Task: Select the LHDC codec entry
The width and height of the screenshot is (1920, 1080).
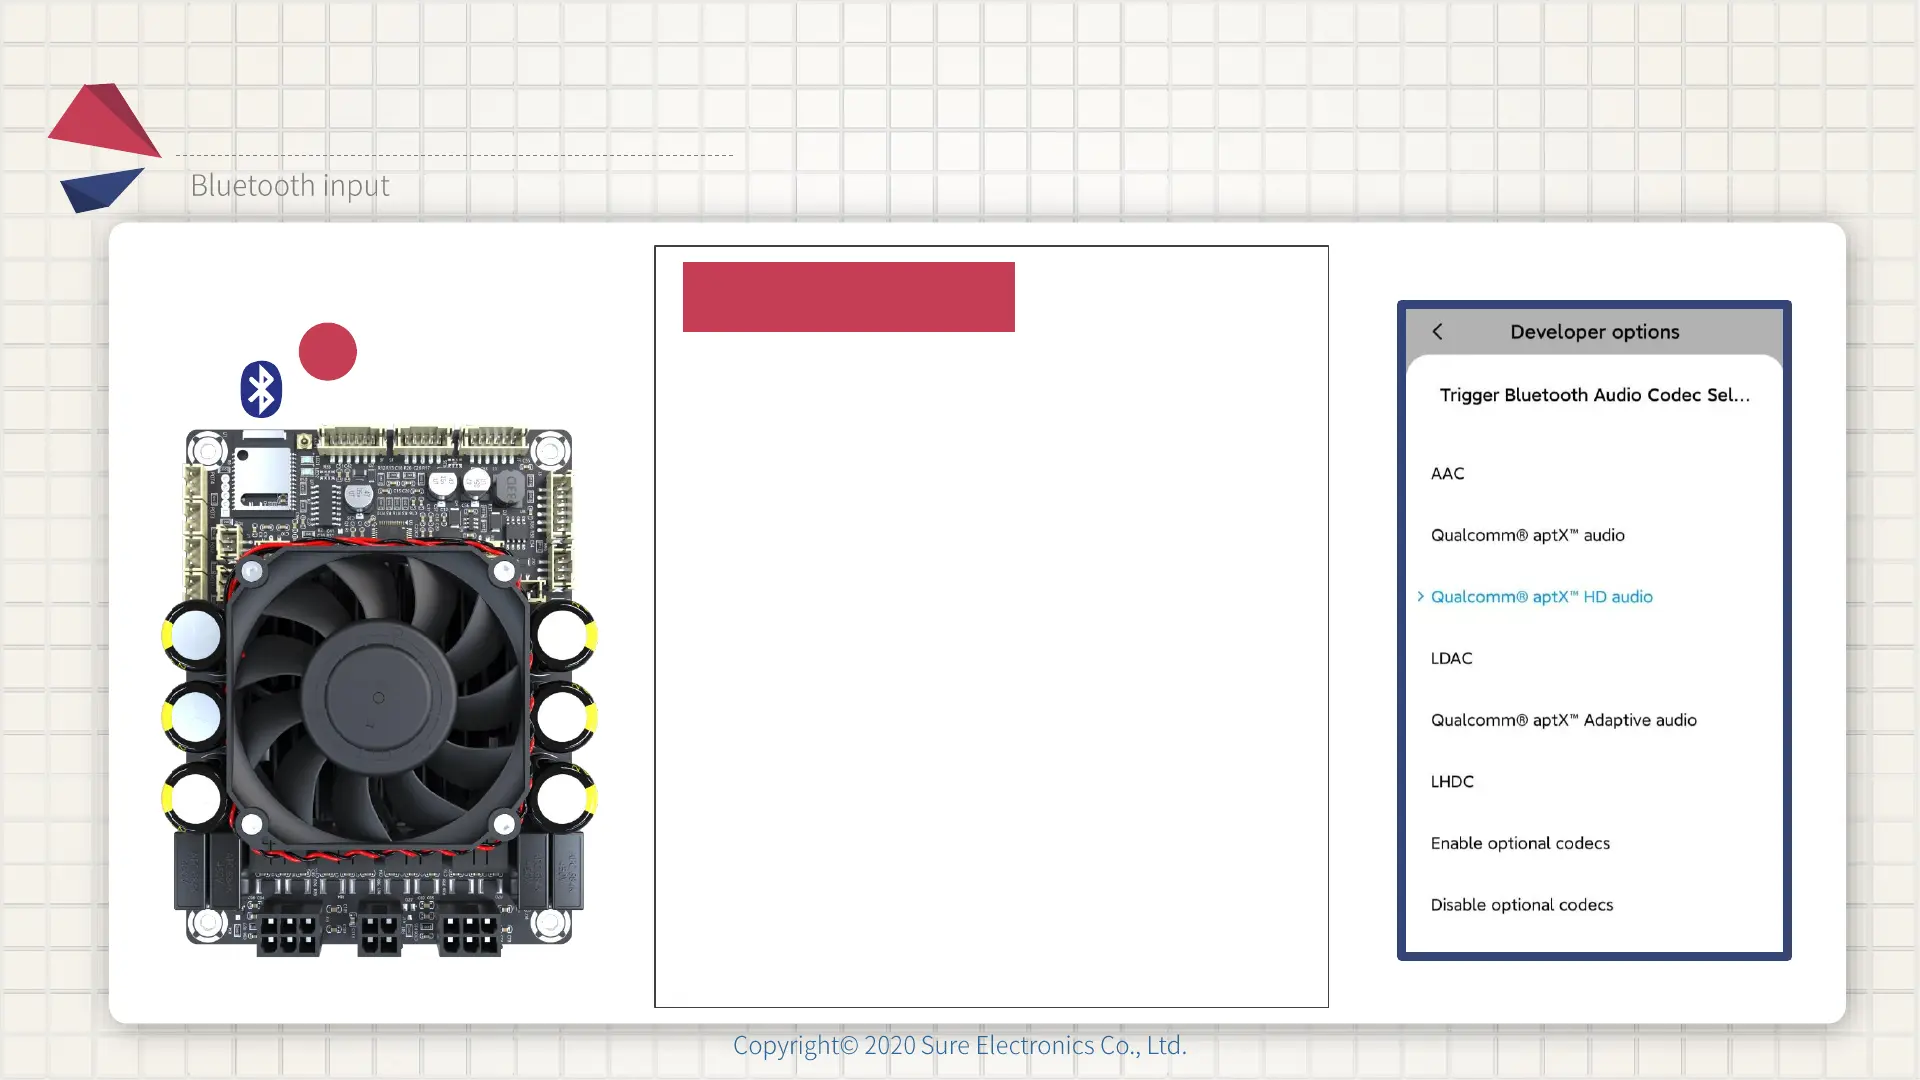Action: (1452, 782)
